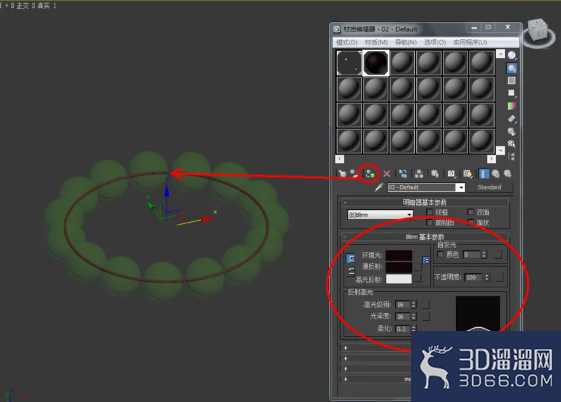Click the 高光级别 spinner arrows
The width and height of the screenshot is (561, 402).
tap(414, 304)
